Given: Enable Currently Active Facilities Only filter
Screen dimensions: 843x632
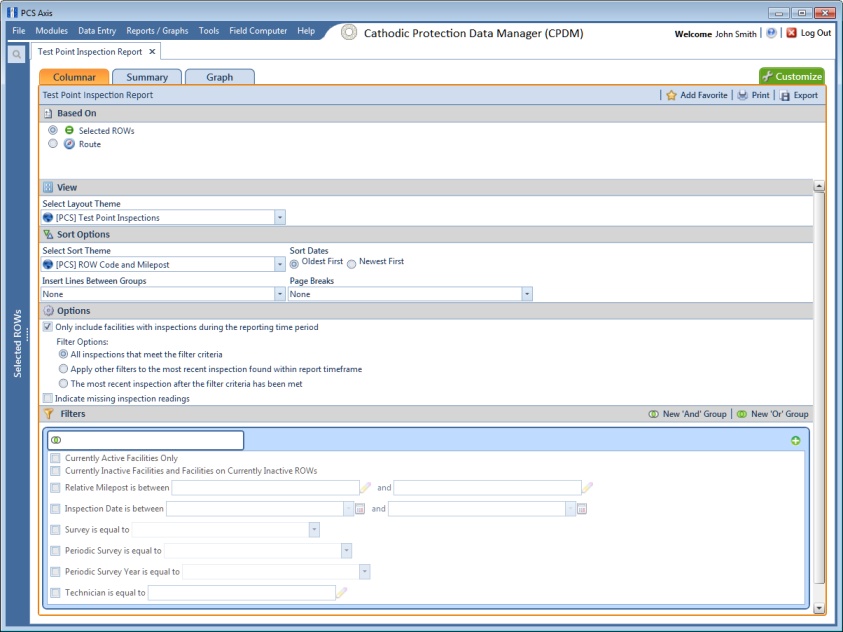Looking at the screenshot, I should pyautogui.click(x=55, y=458).
